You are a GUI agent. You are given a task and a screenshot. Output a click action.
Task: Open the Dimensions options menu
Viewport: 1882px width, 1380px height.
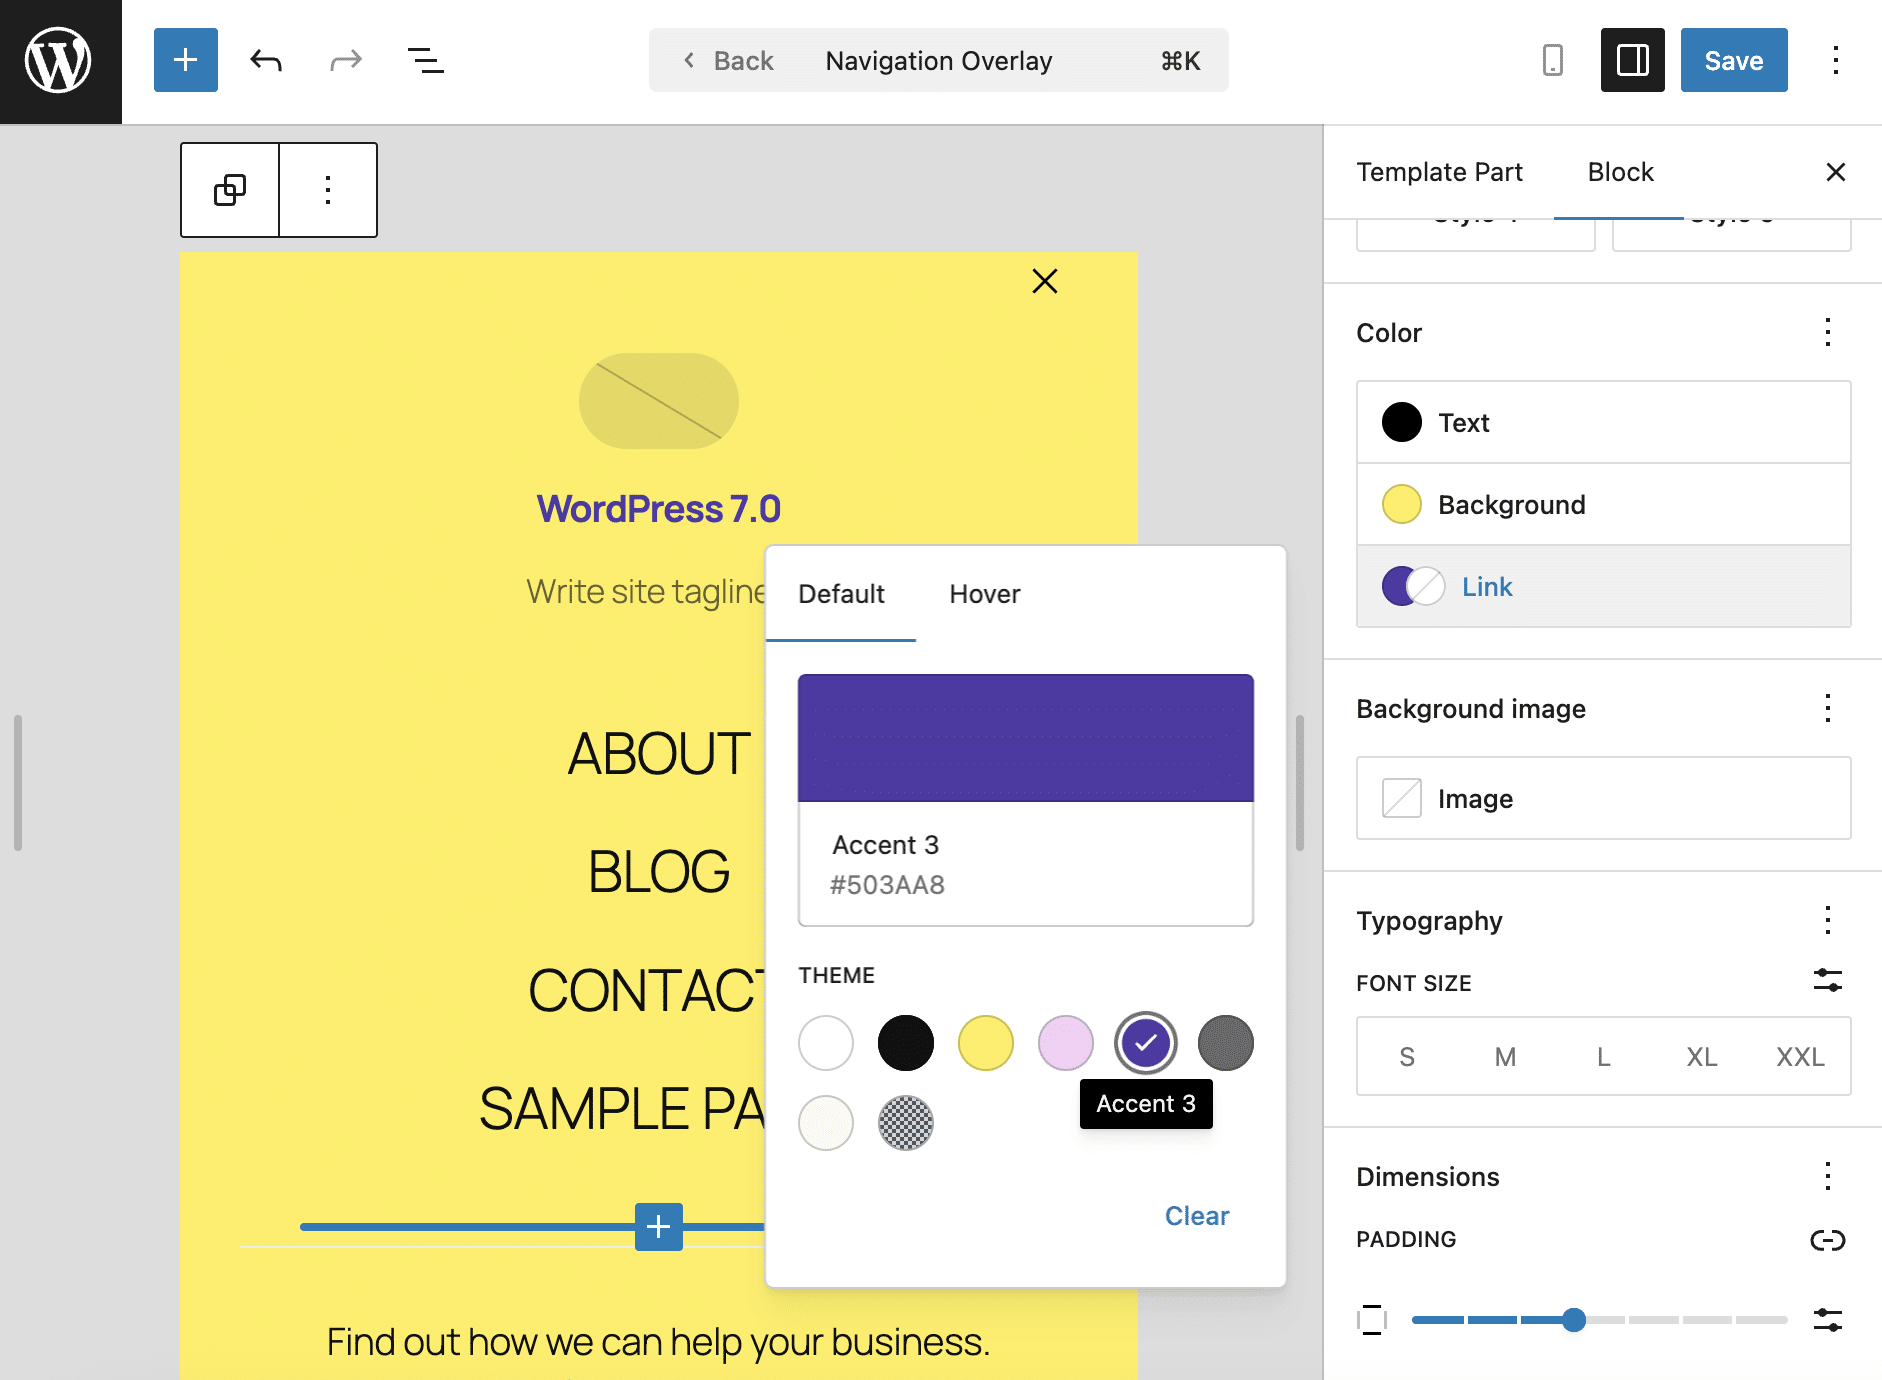[x=1827, y=1176]
